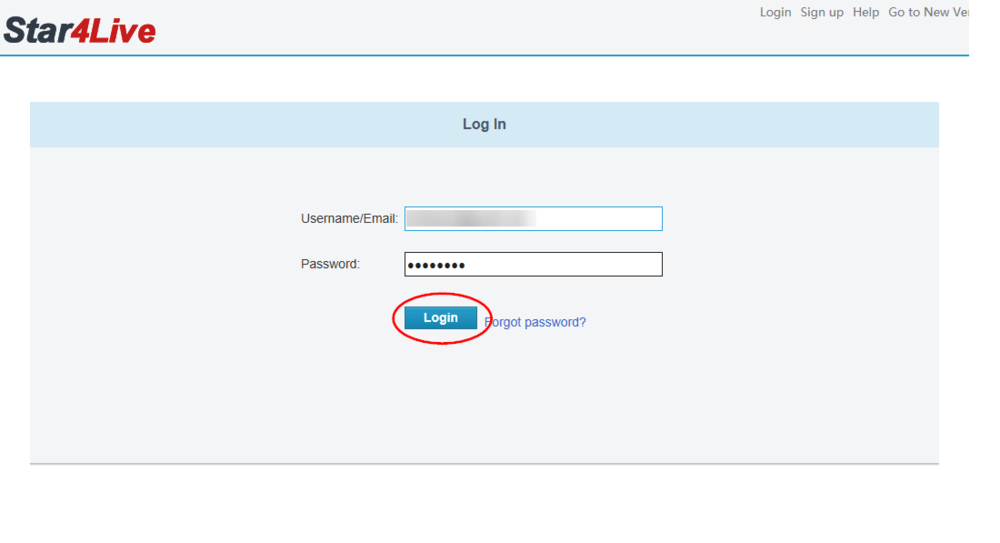Click the light blue Log In header bar

pos(484,124)
